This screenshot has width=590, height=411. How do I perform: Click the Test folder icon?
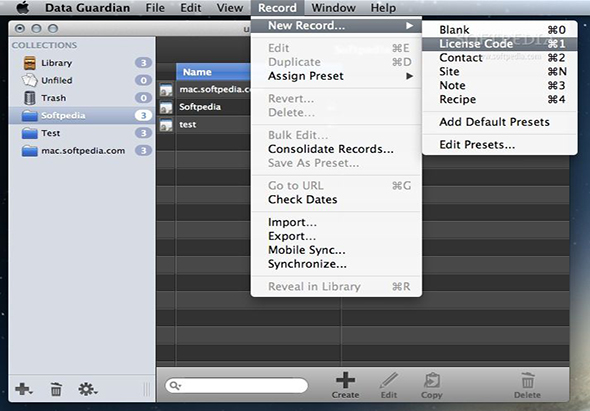tap(30, 133)
